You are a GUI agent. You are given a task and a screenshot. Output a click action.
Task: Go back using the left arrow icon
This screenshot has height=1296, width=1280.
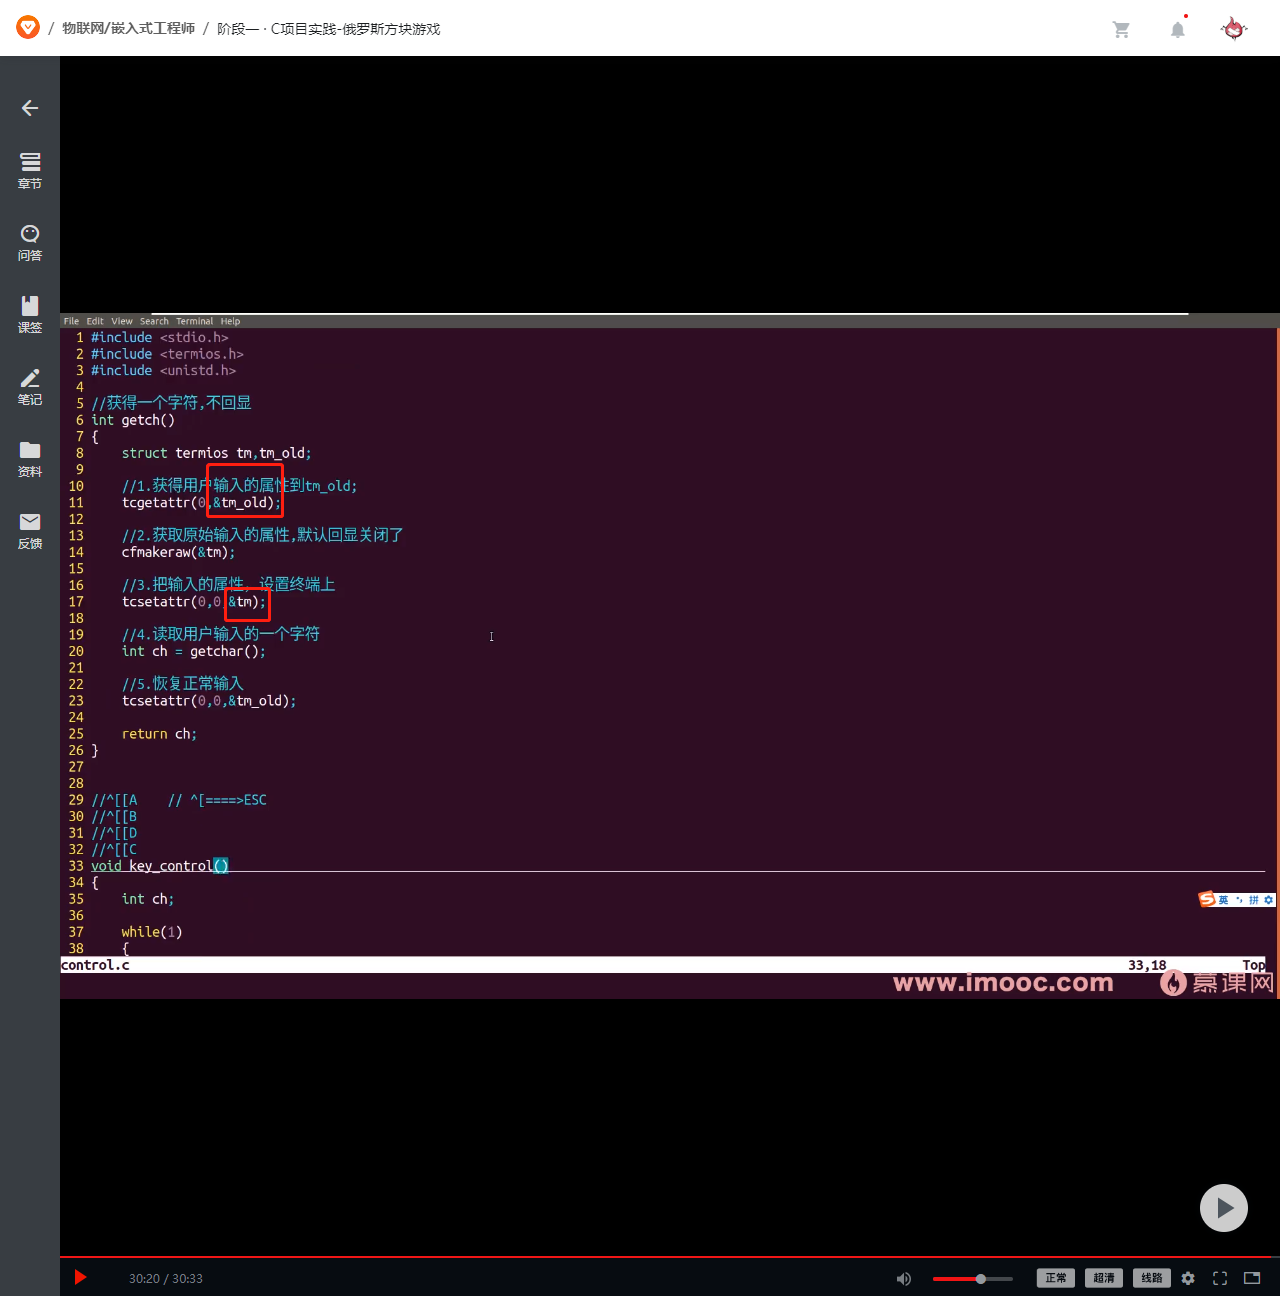point(30,108)
